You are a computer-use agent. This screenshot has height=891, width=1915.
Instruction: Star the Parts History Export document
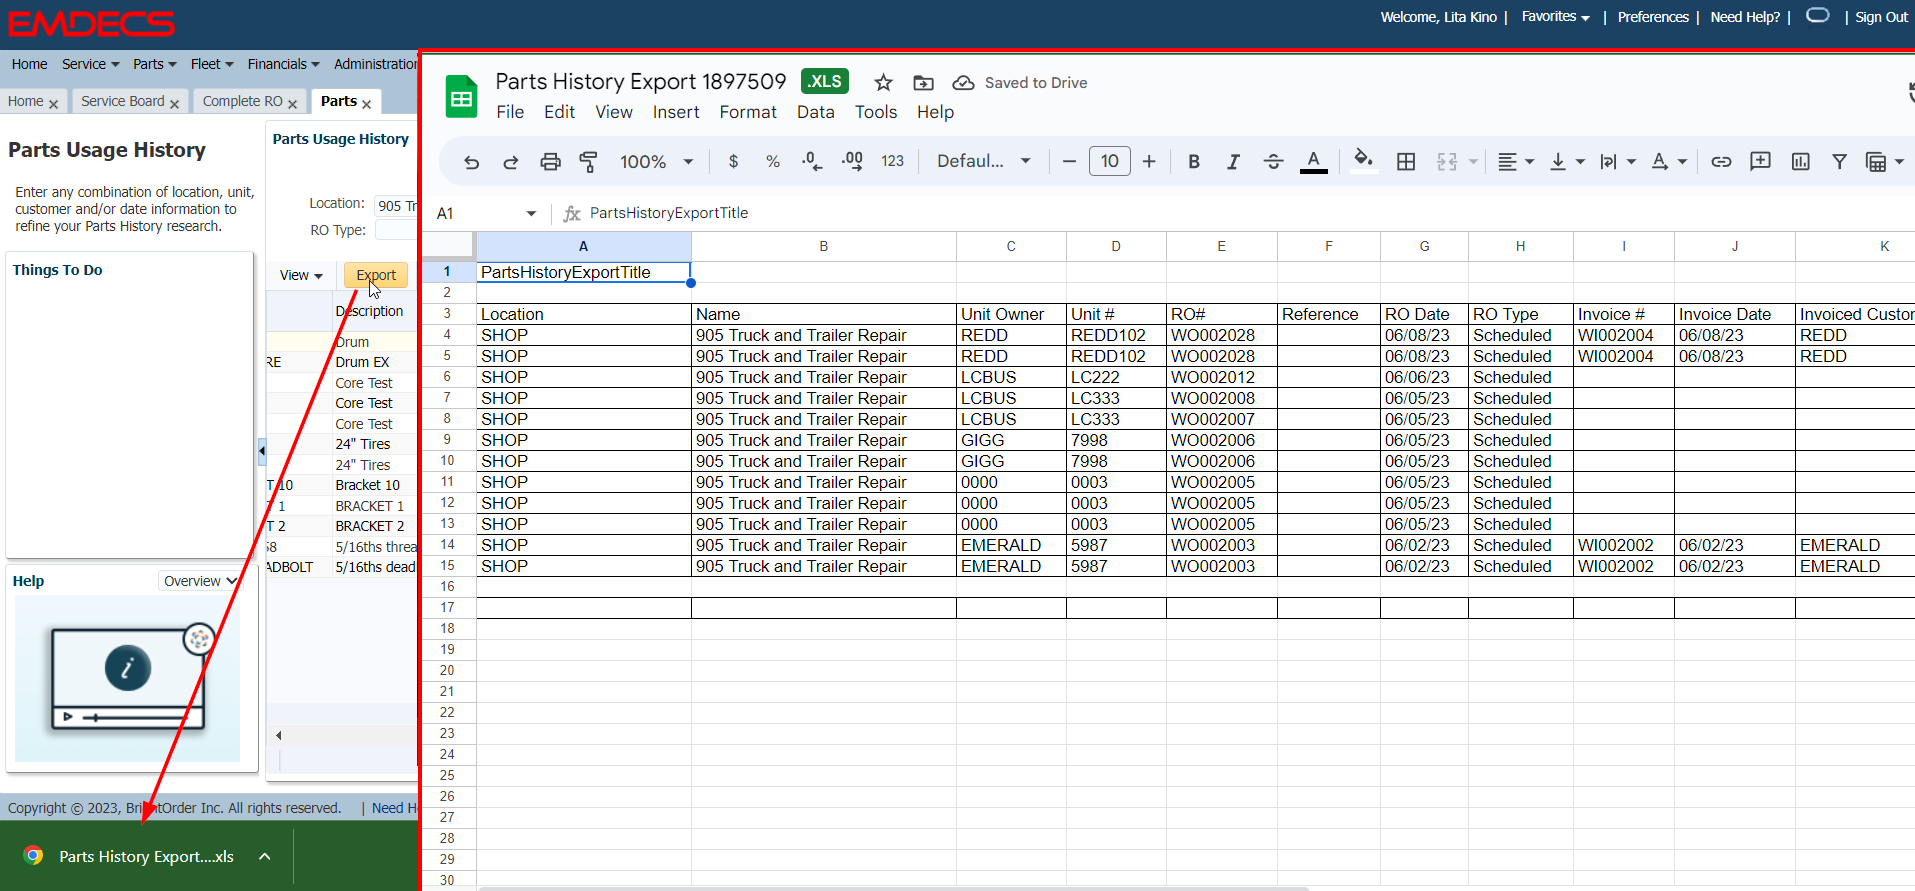pos(883,83)
